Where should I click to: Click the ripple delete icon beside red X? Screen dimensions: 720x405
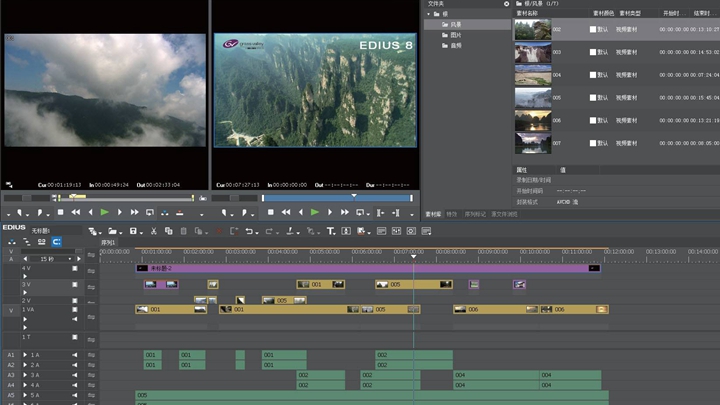click(234, 231)
